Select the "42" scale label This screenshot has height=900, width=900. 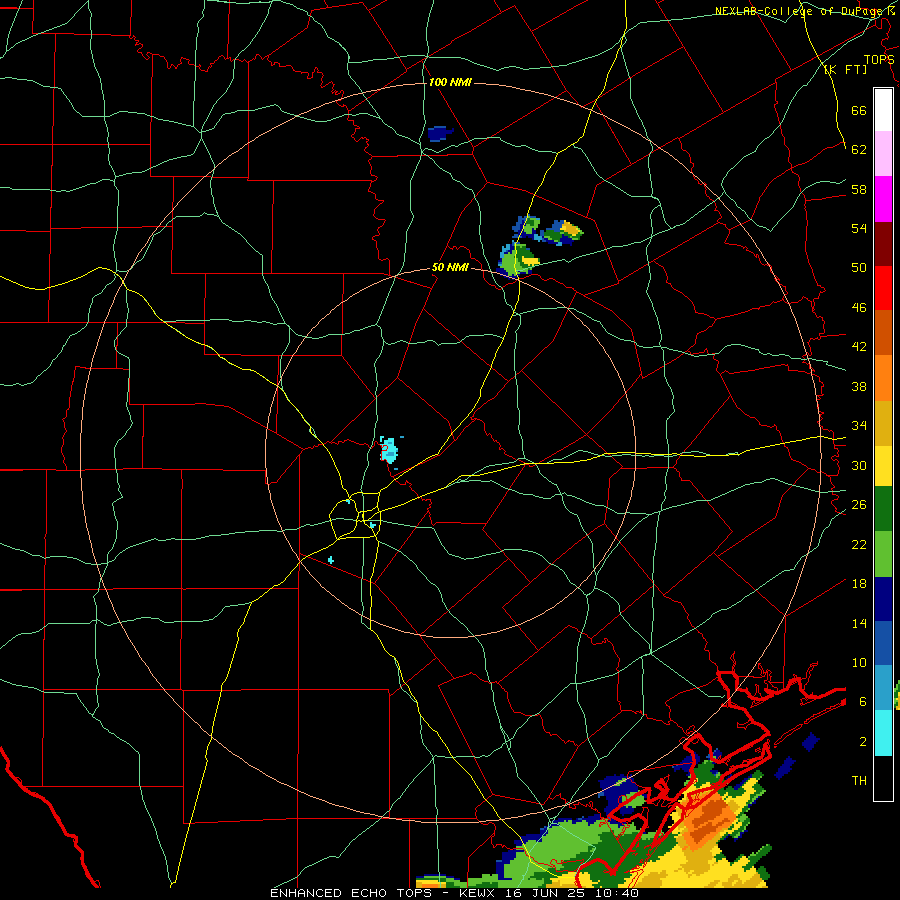pos(859,347)
